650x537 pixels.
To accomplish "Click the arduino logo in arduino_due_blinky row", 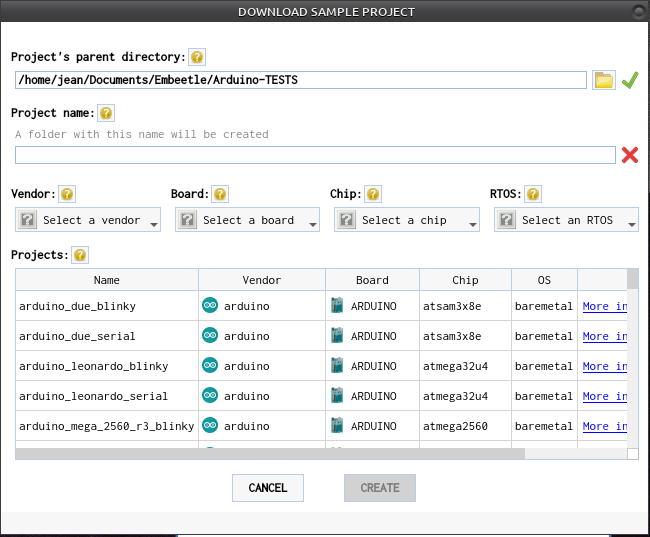I will pyautogui.click(x=210, y=305).
